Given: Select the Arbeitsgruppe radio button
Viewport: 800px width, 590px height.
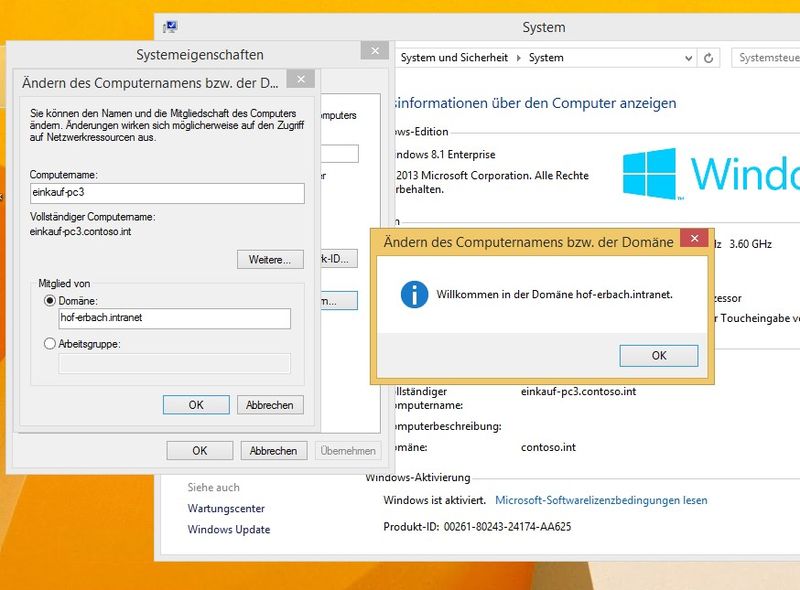Looking at the screenshot, I should tap(50, 343).
